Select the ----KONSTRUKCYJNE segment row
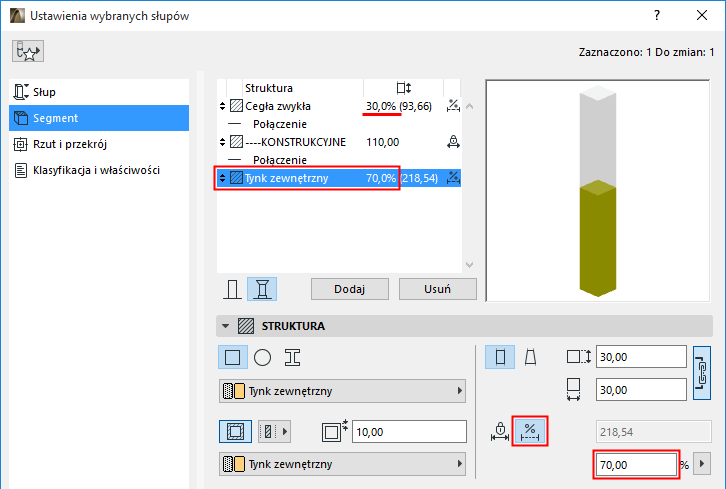Screen dimensions: 726x489 pyautogui.click(x=338, y=142)
